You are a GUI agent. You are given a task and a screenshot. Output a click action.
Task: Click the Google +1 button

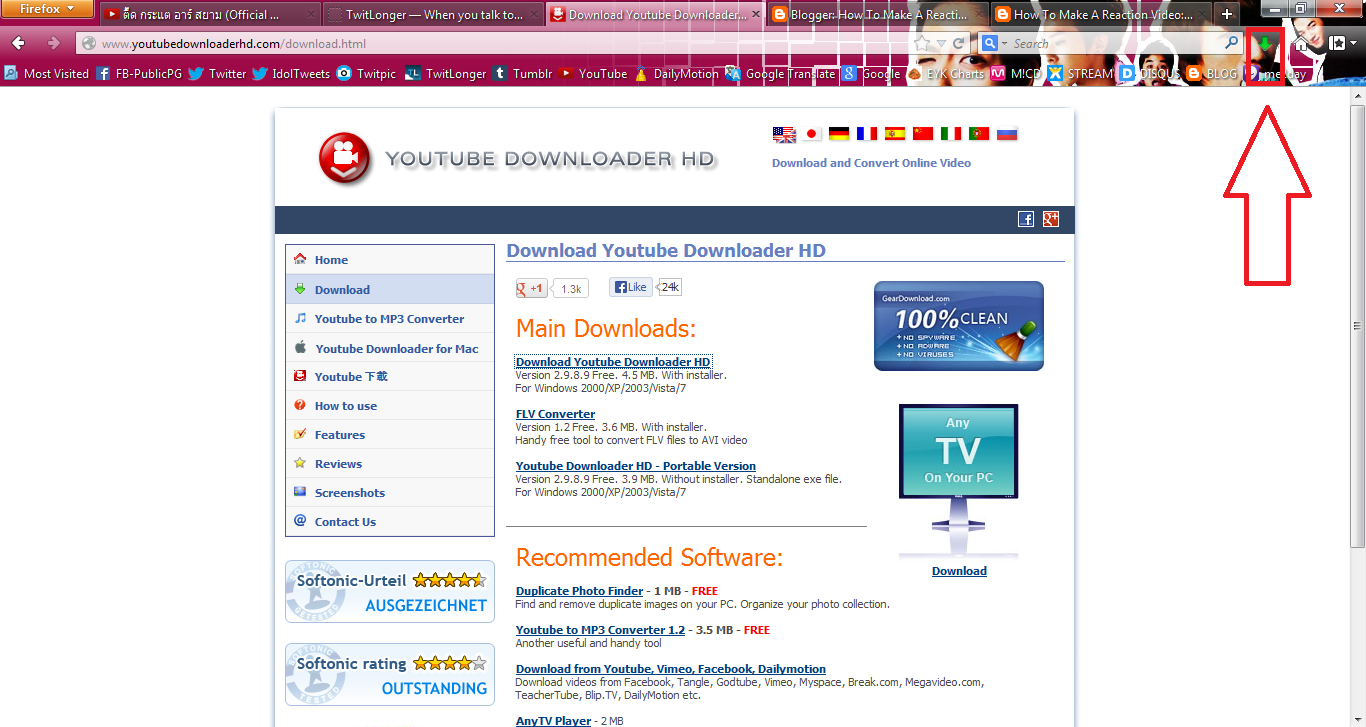532,288
